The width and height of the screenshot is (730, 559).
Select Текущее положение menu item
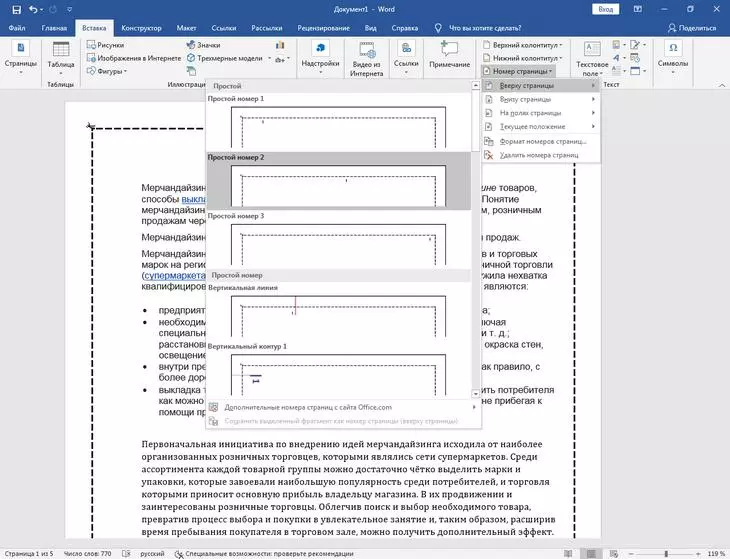pos(540,126)
